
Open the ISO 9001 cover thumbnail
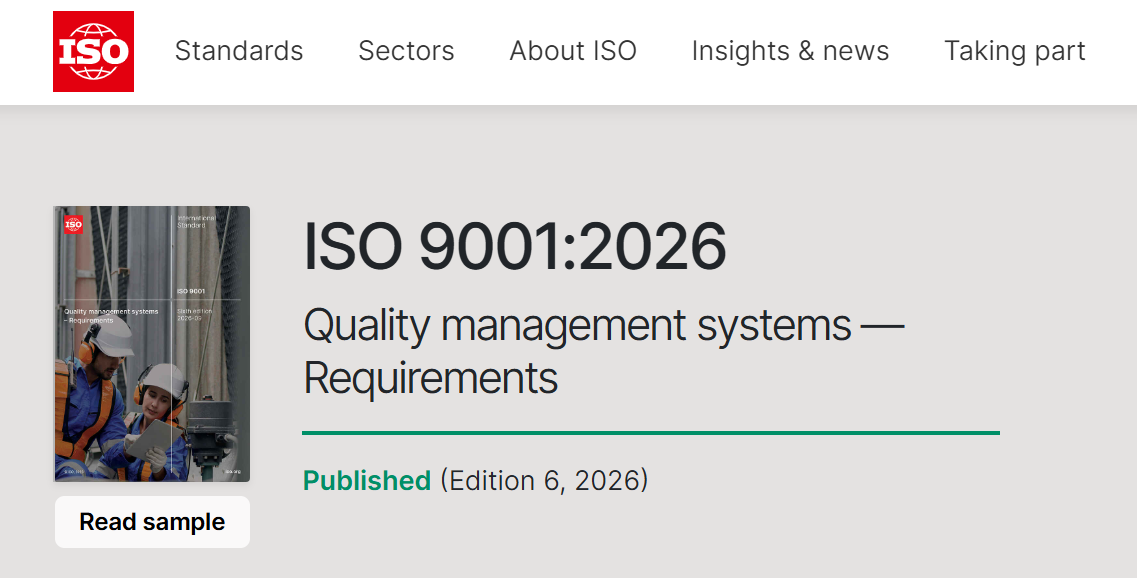click(x=152, y=344)
